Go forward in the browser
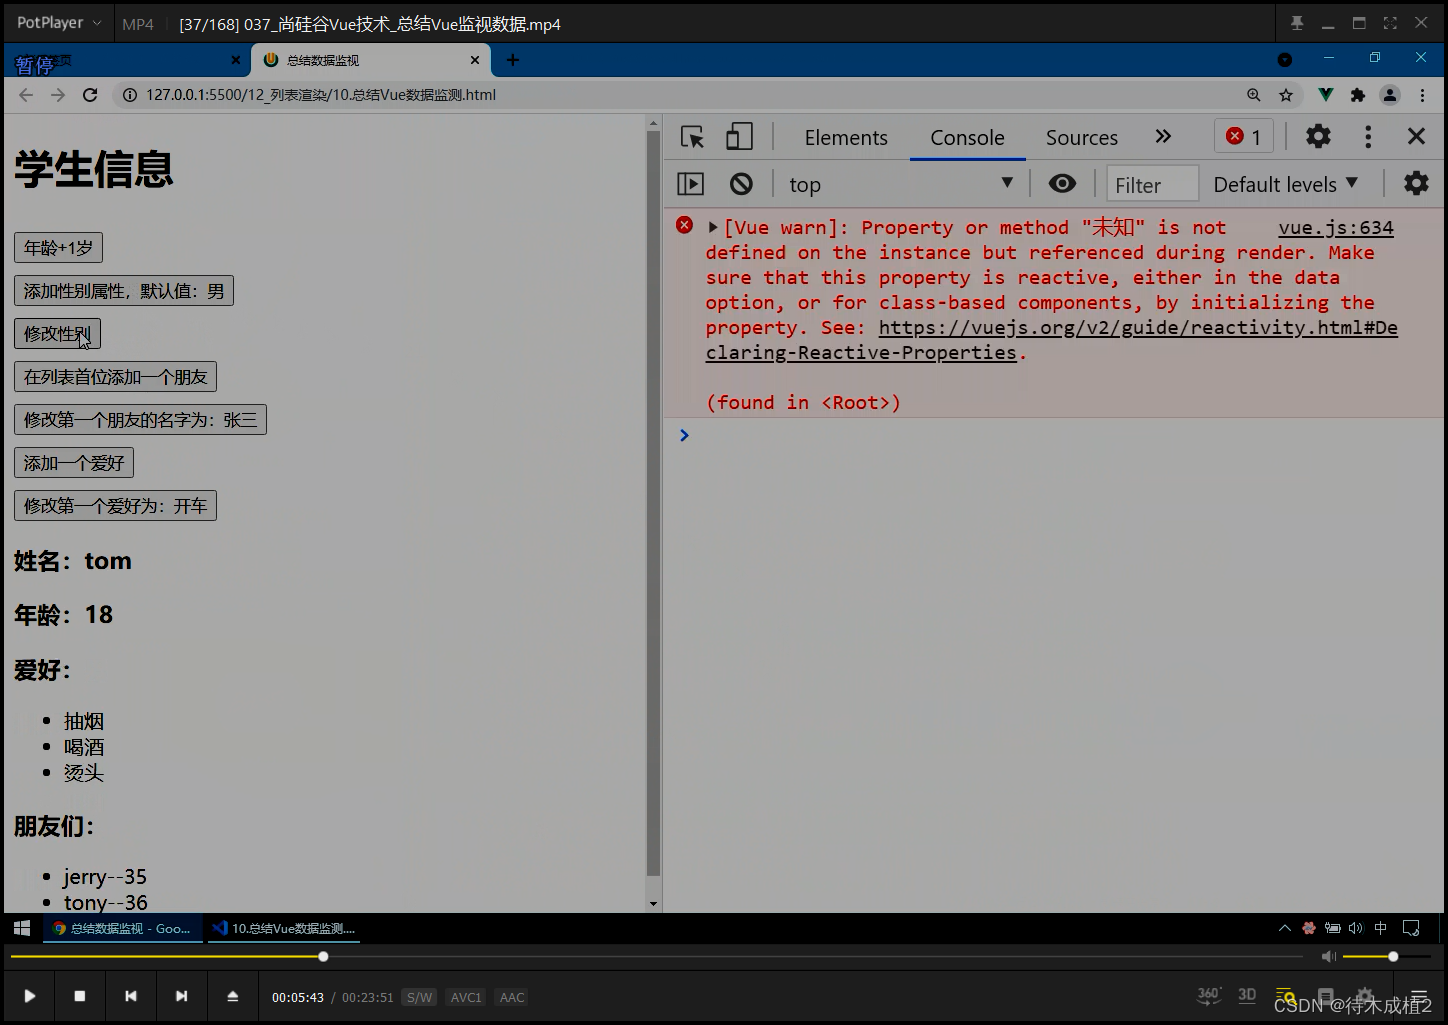This screenshot has height=1025, width=1448. 58,95
